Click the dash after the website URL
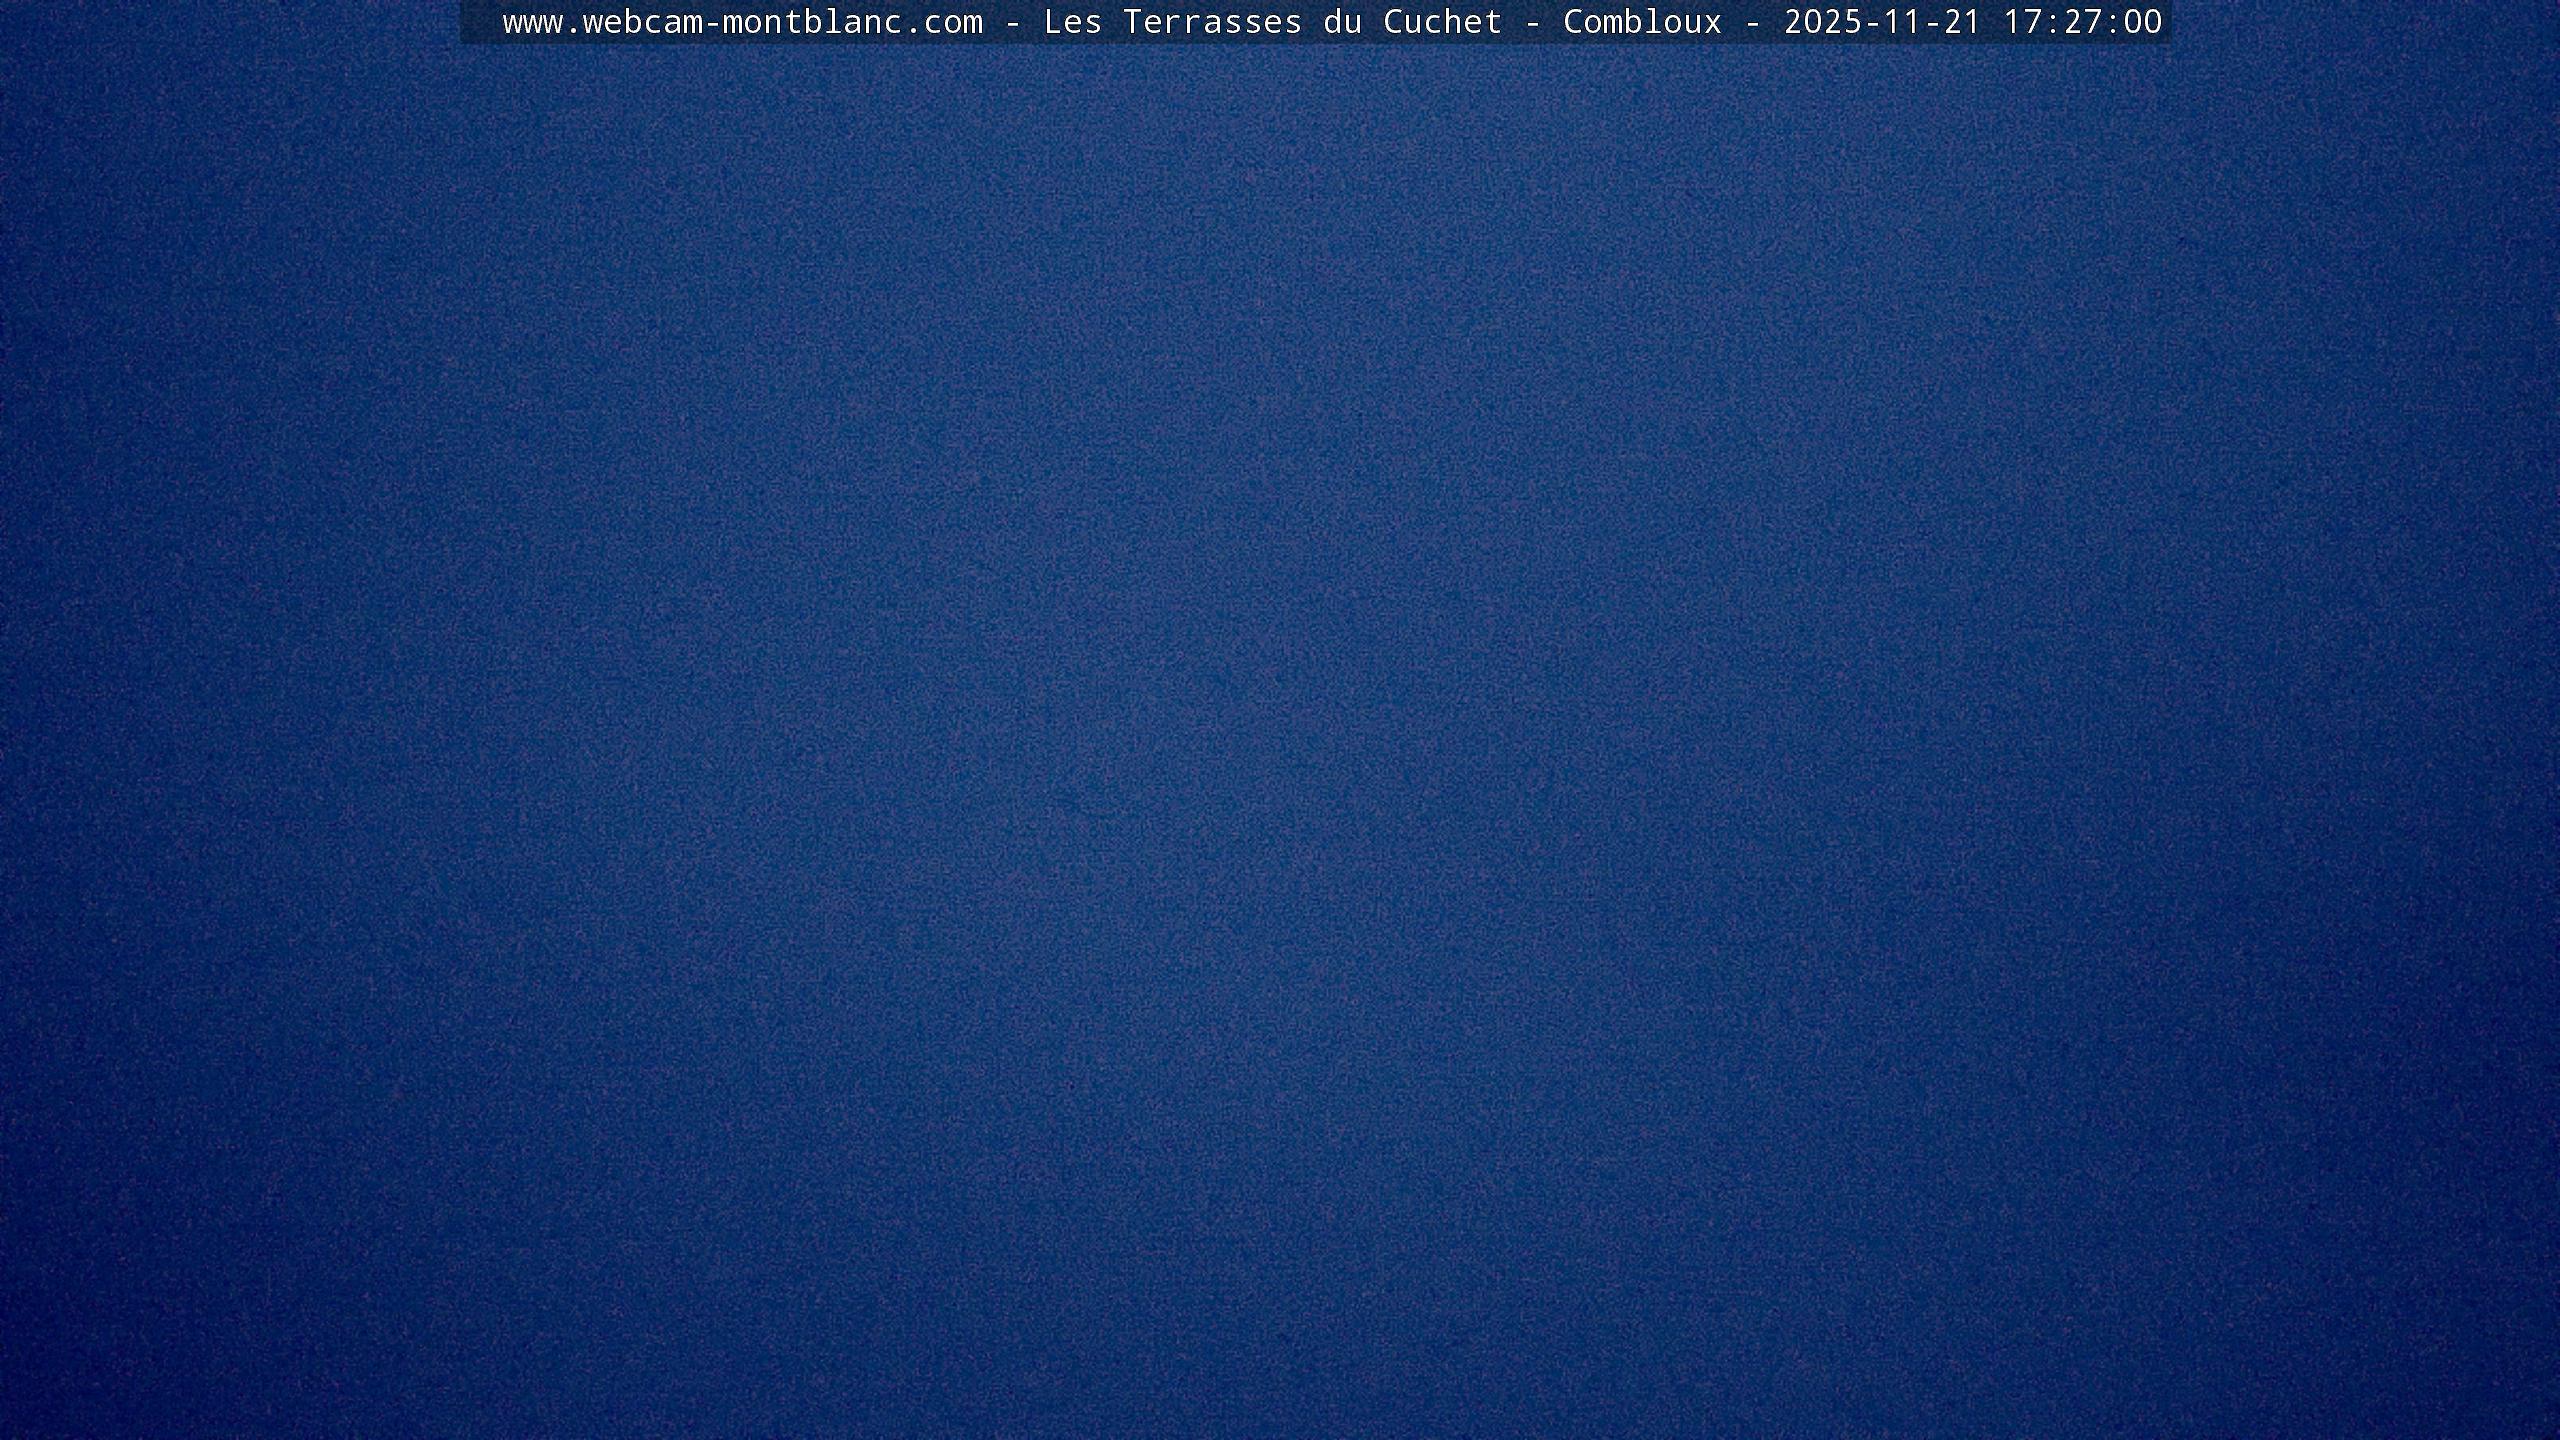 pos(1013,22)
